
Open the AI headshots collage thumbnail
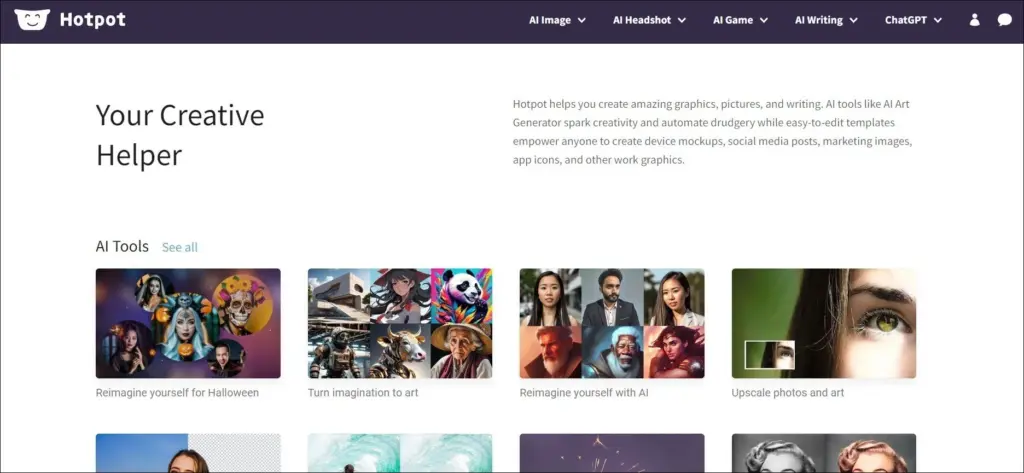(612, 323)
